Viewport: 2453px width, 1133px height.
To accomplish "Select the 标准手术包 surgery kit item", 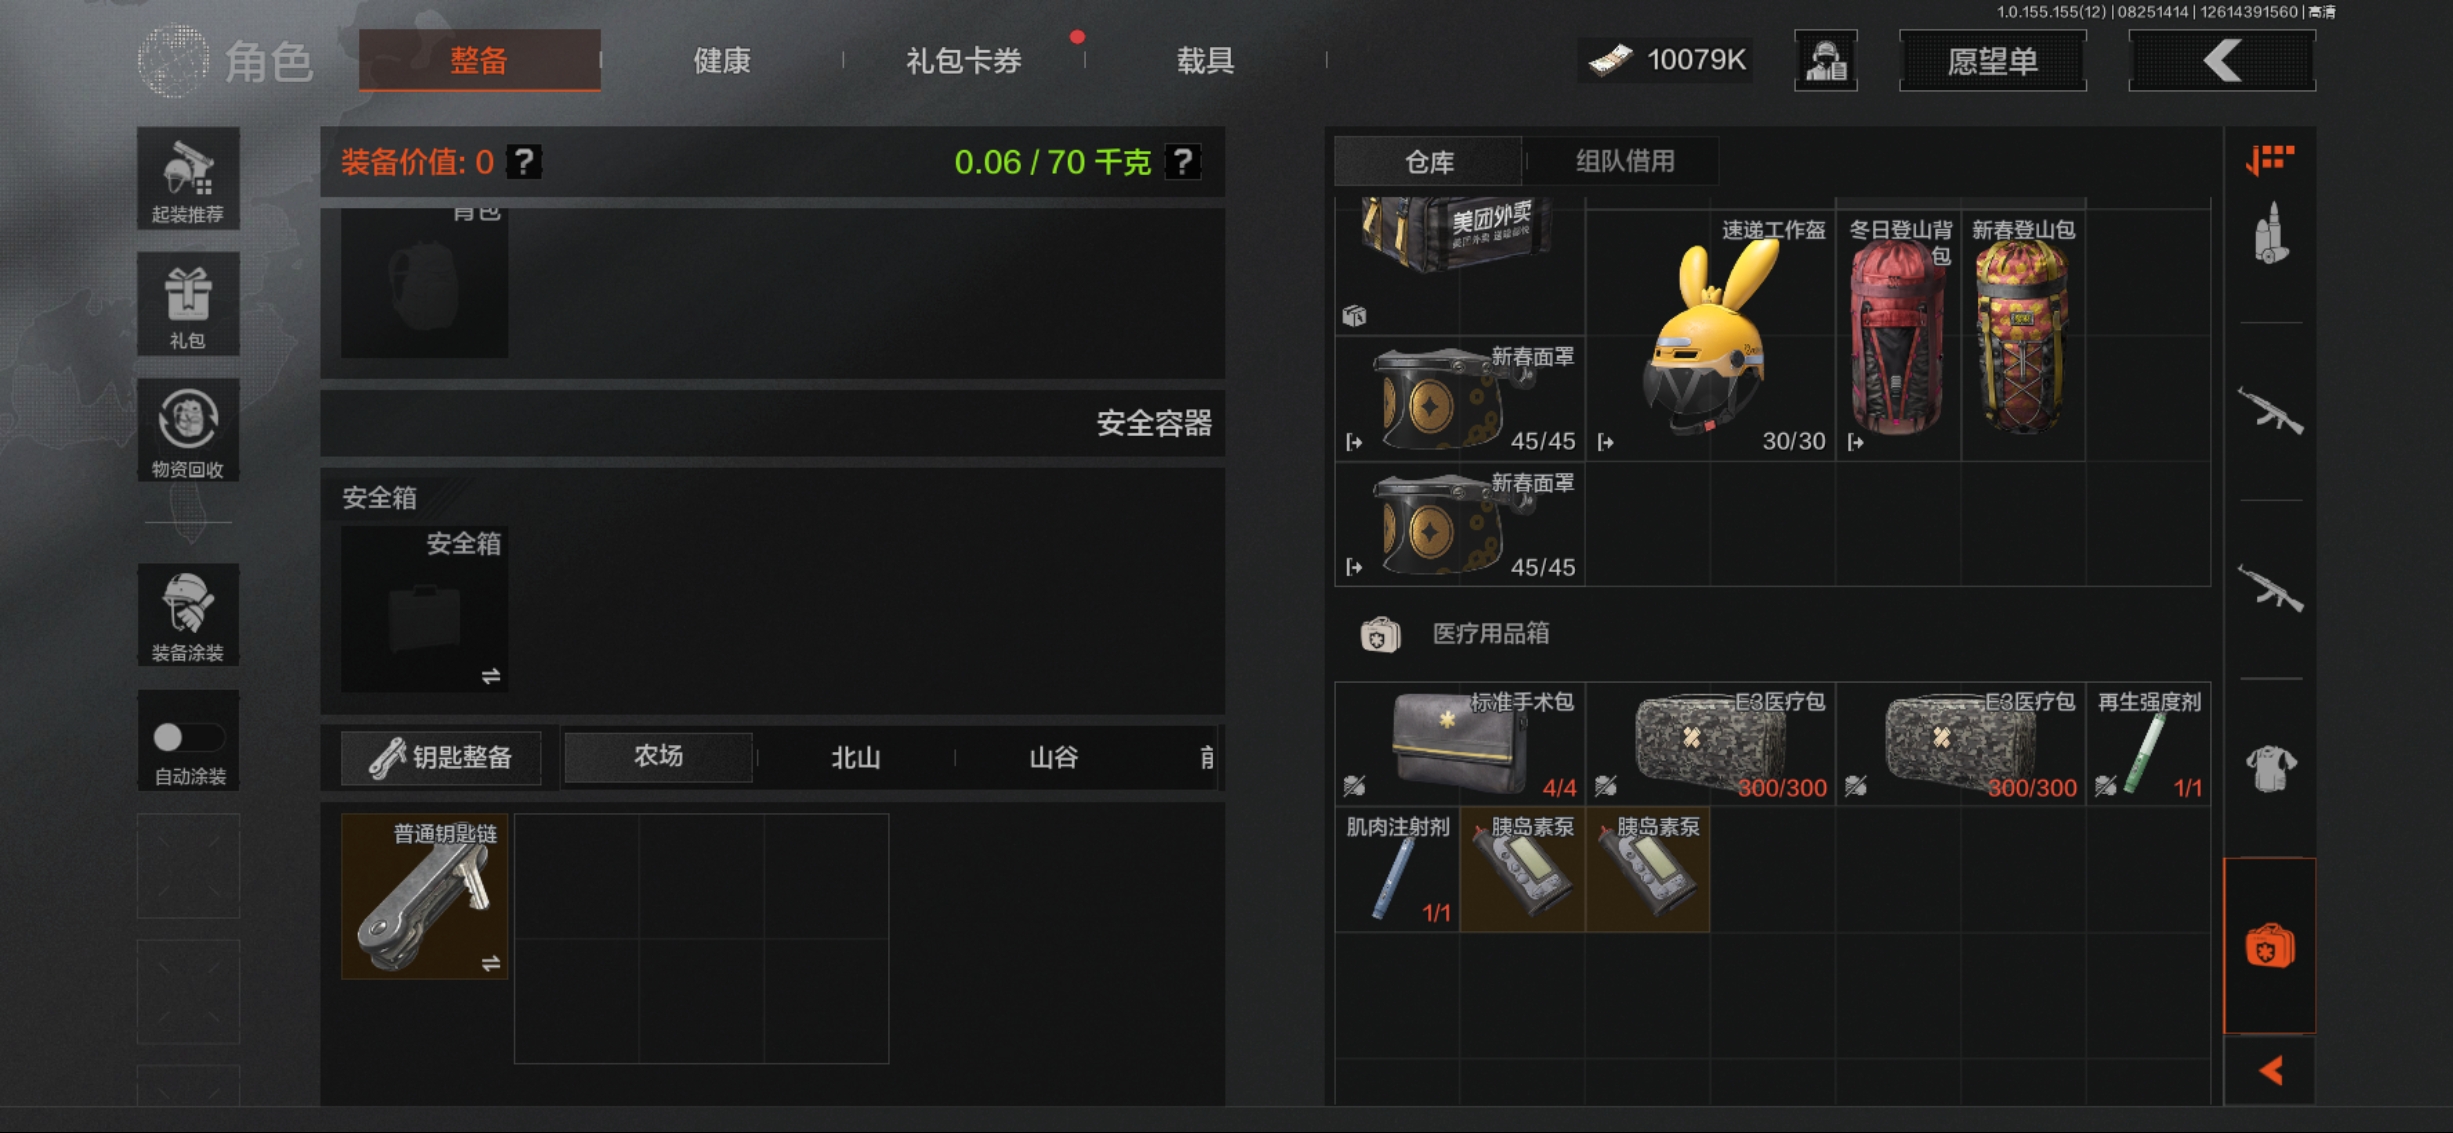I will coord(1460,743).
